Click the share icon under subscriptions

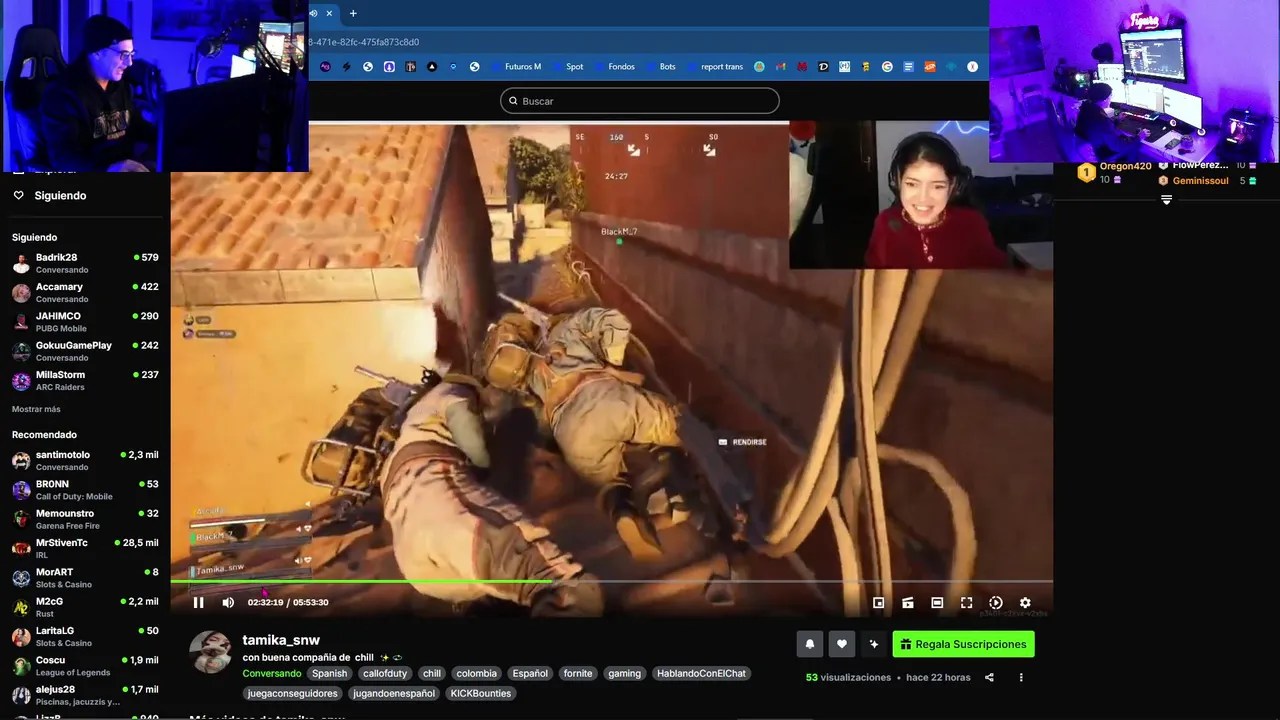(989, 677)
